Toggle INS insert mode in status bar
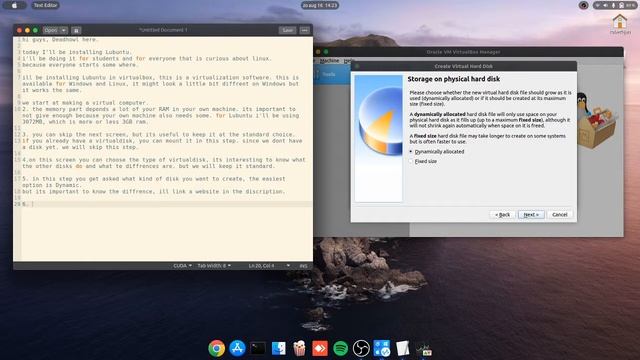This screenshot has width=640, height=360. [x=303, y=266]
